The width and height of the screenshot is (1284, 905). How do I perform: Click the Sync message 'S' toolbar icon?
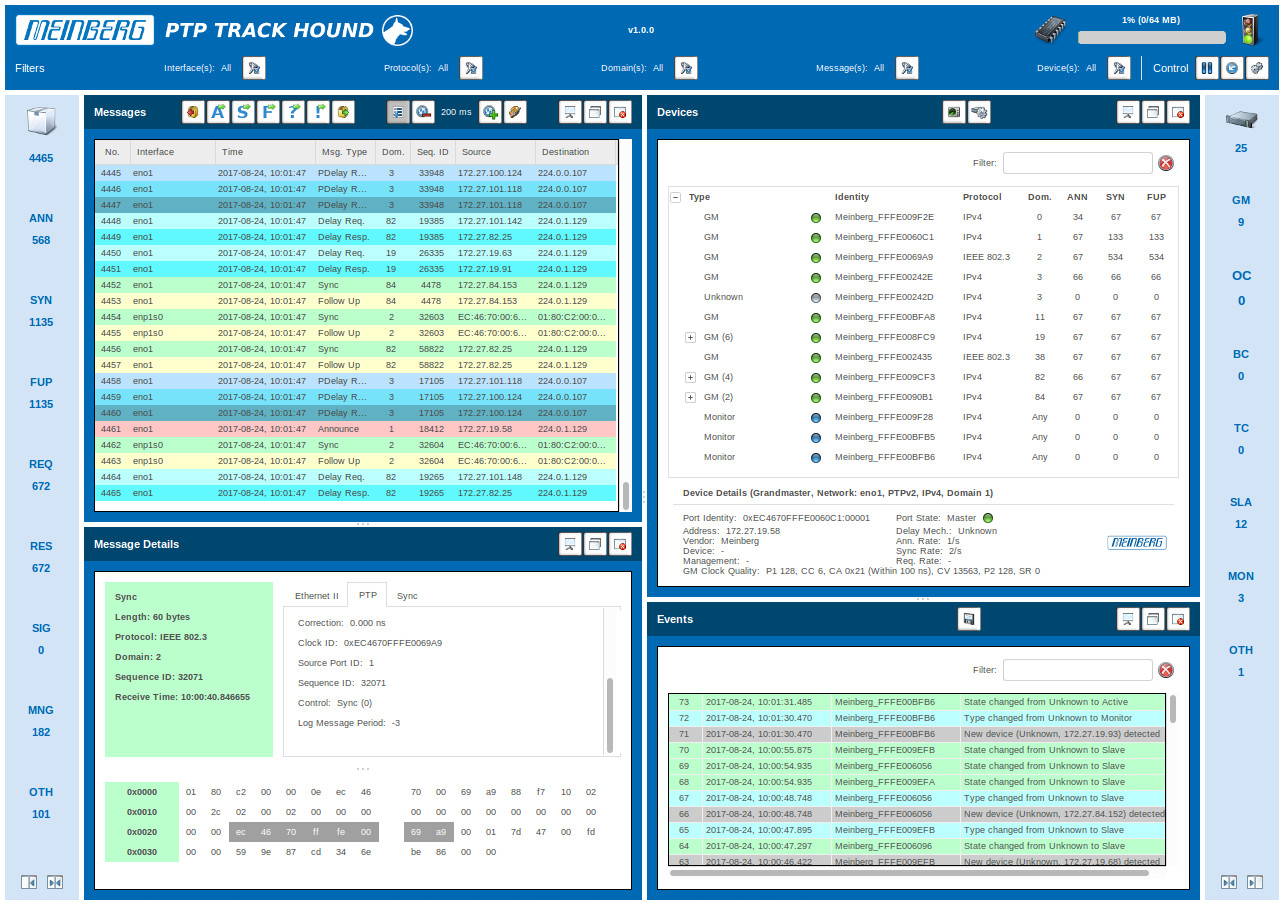pos(243,112)
